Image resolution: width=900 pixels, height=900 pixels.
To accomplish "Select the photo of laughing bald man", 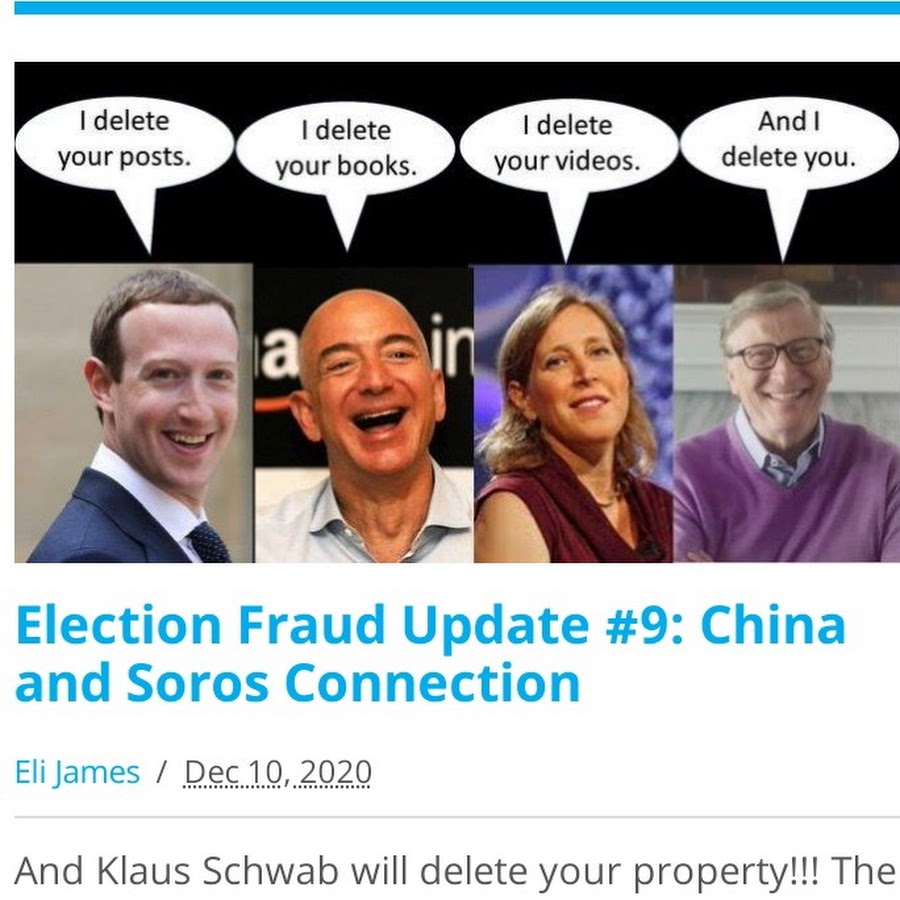I will pos(364,414).
